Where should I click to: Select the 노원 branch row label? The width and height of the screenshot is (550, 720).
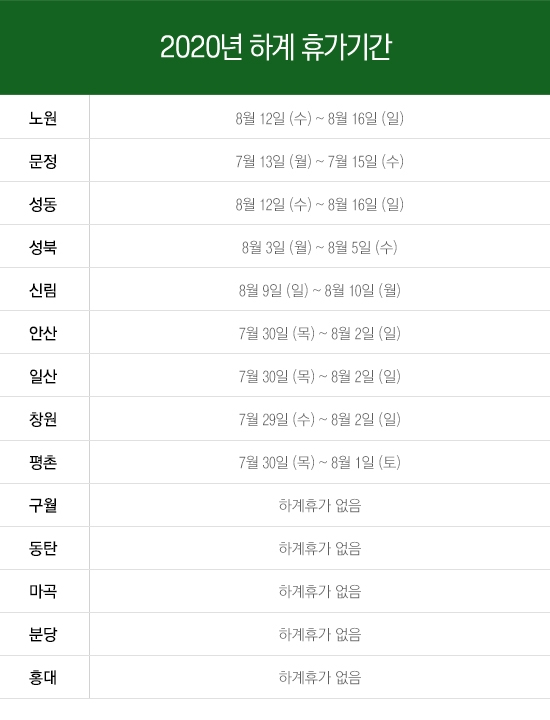point(43,118)
